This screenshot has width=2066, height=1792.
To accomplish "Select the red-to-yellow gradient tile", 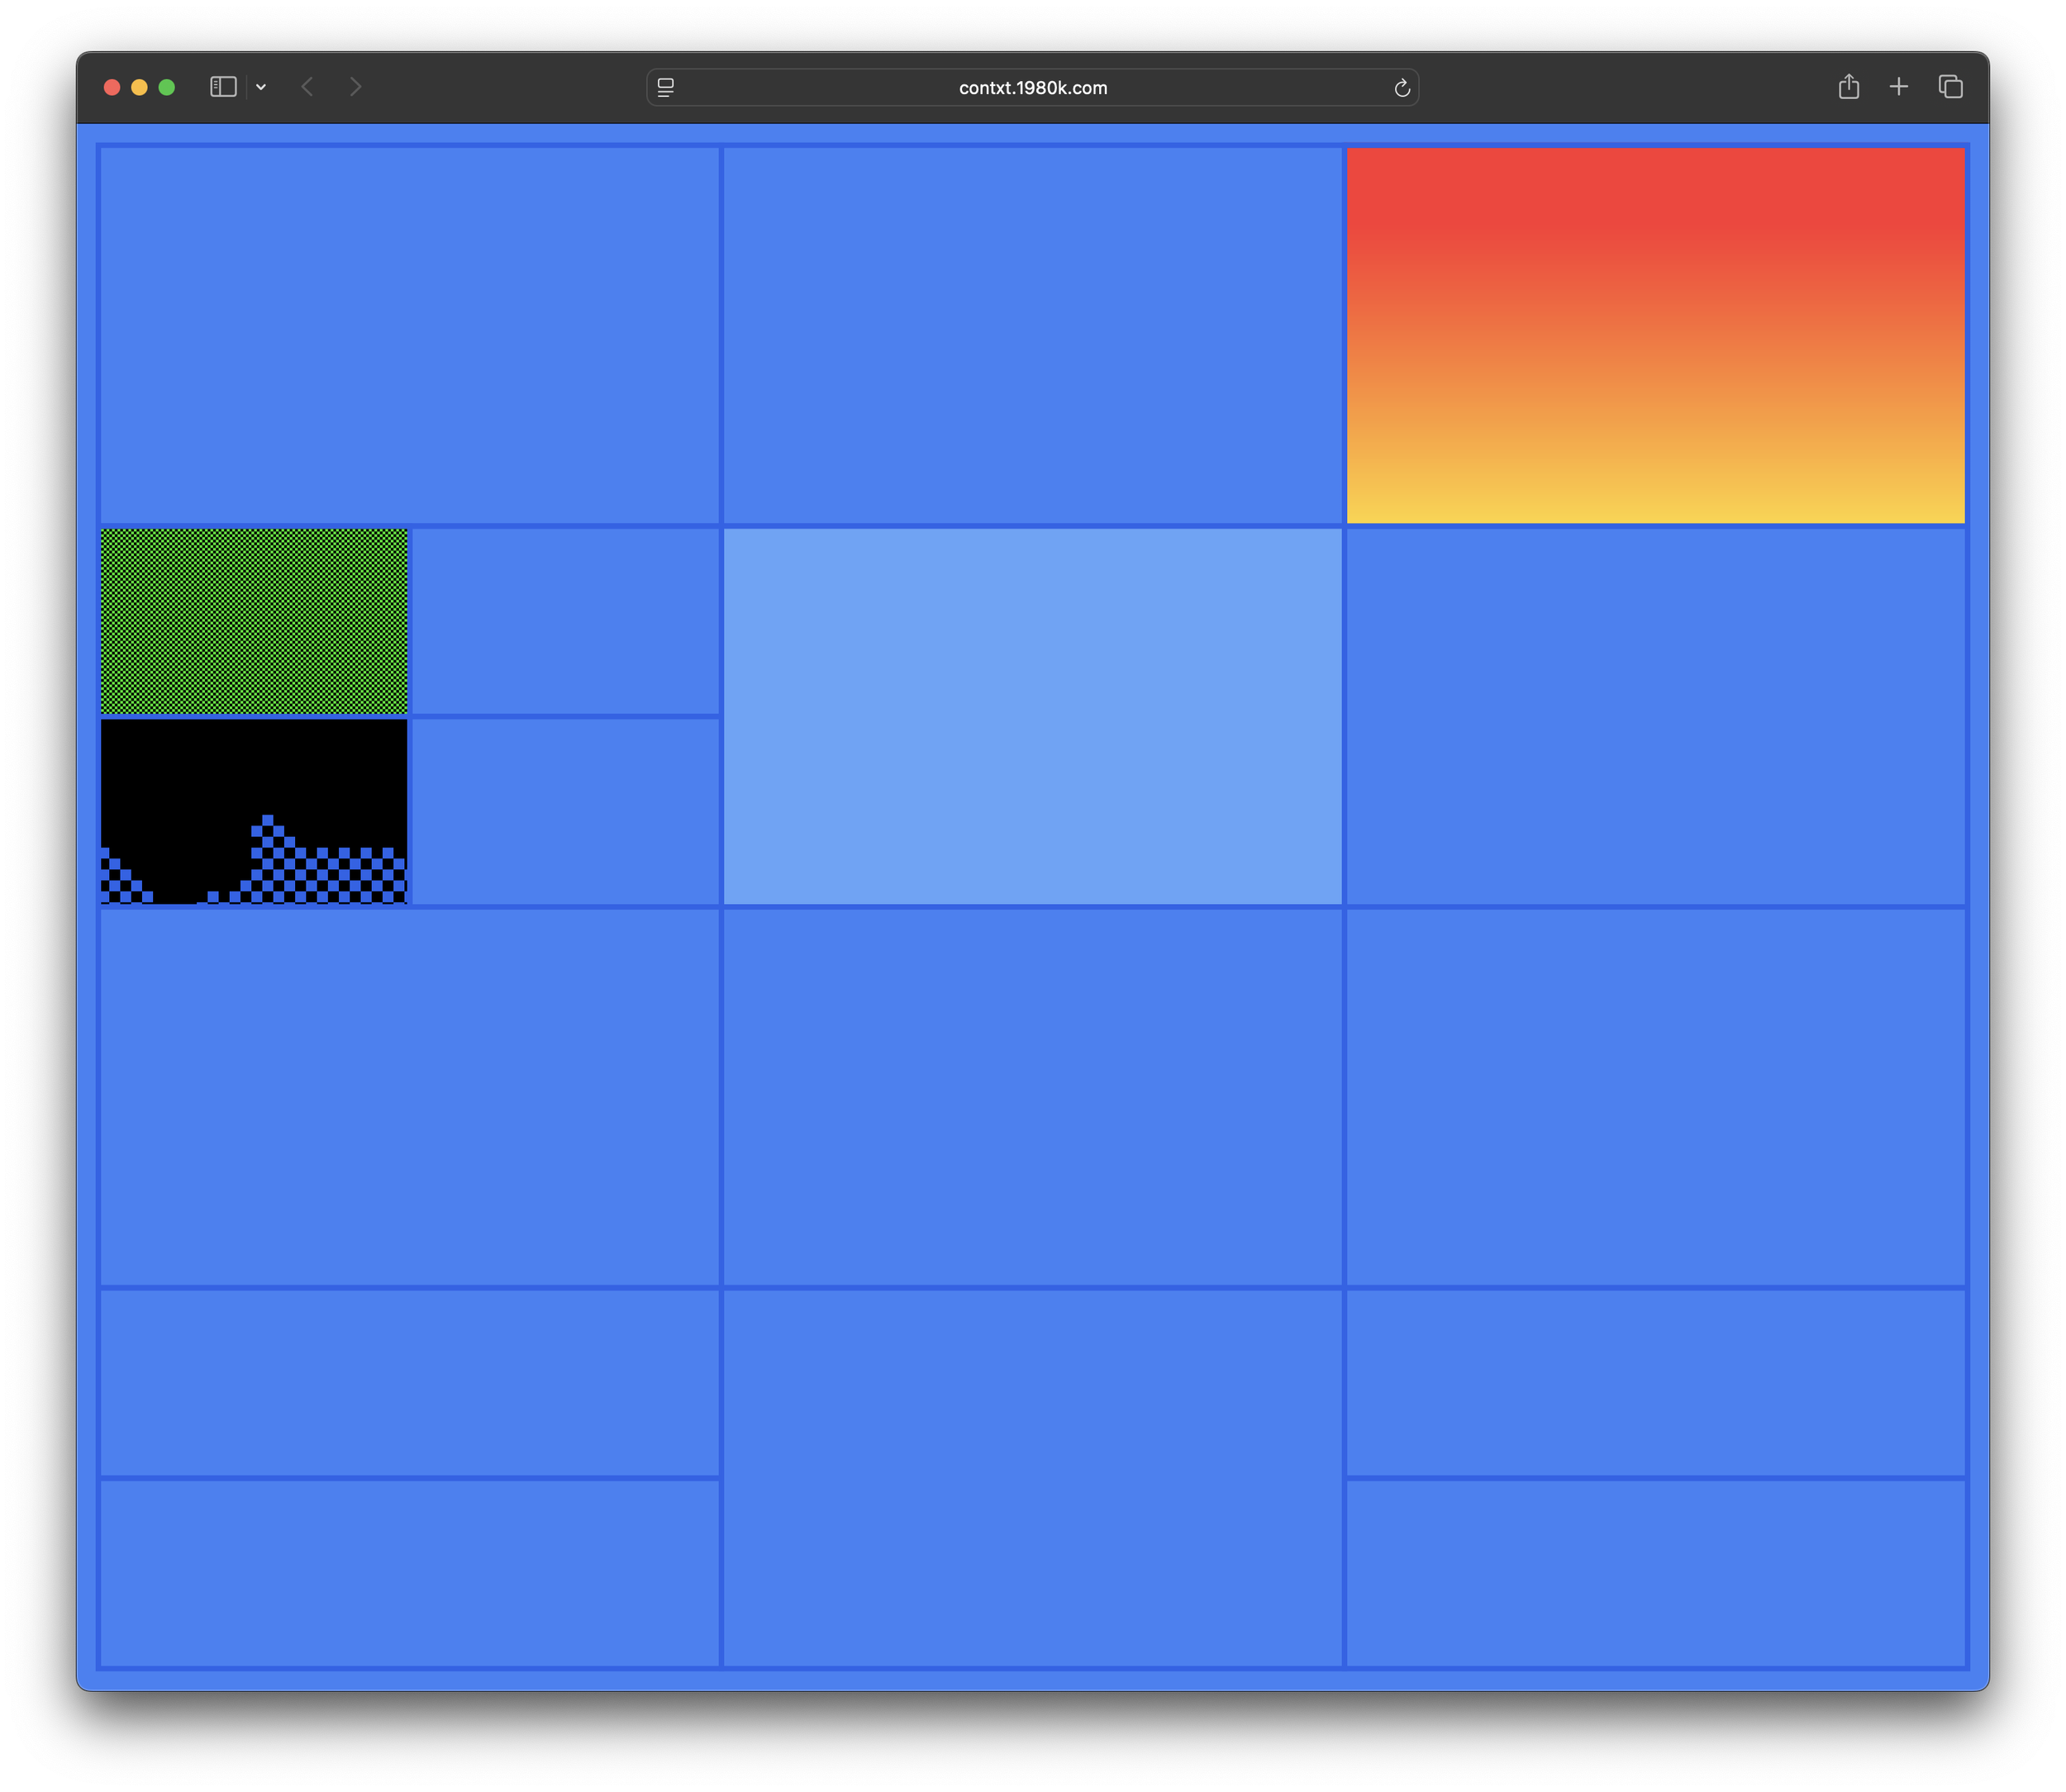I will 1655,335.
